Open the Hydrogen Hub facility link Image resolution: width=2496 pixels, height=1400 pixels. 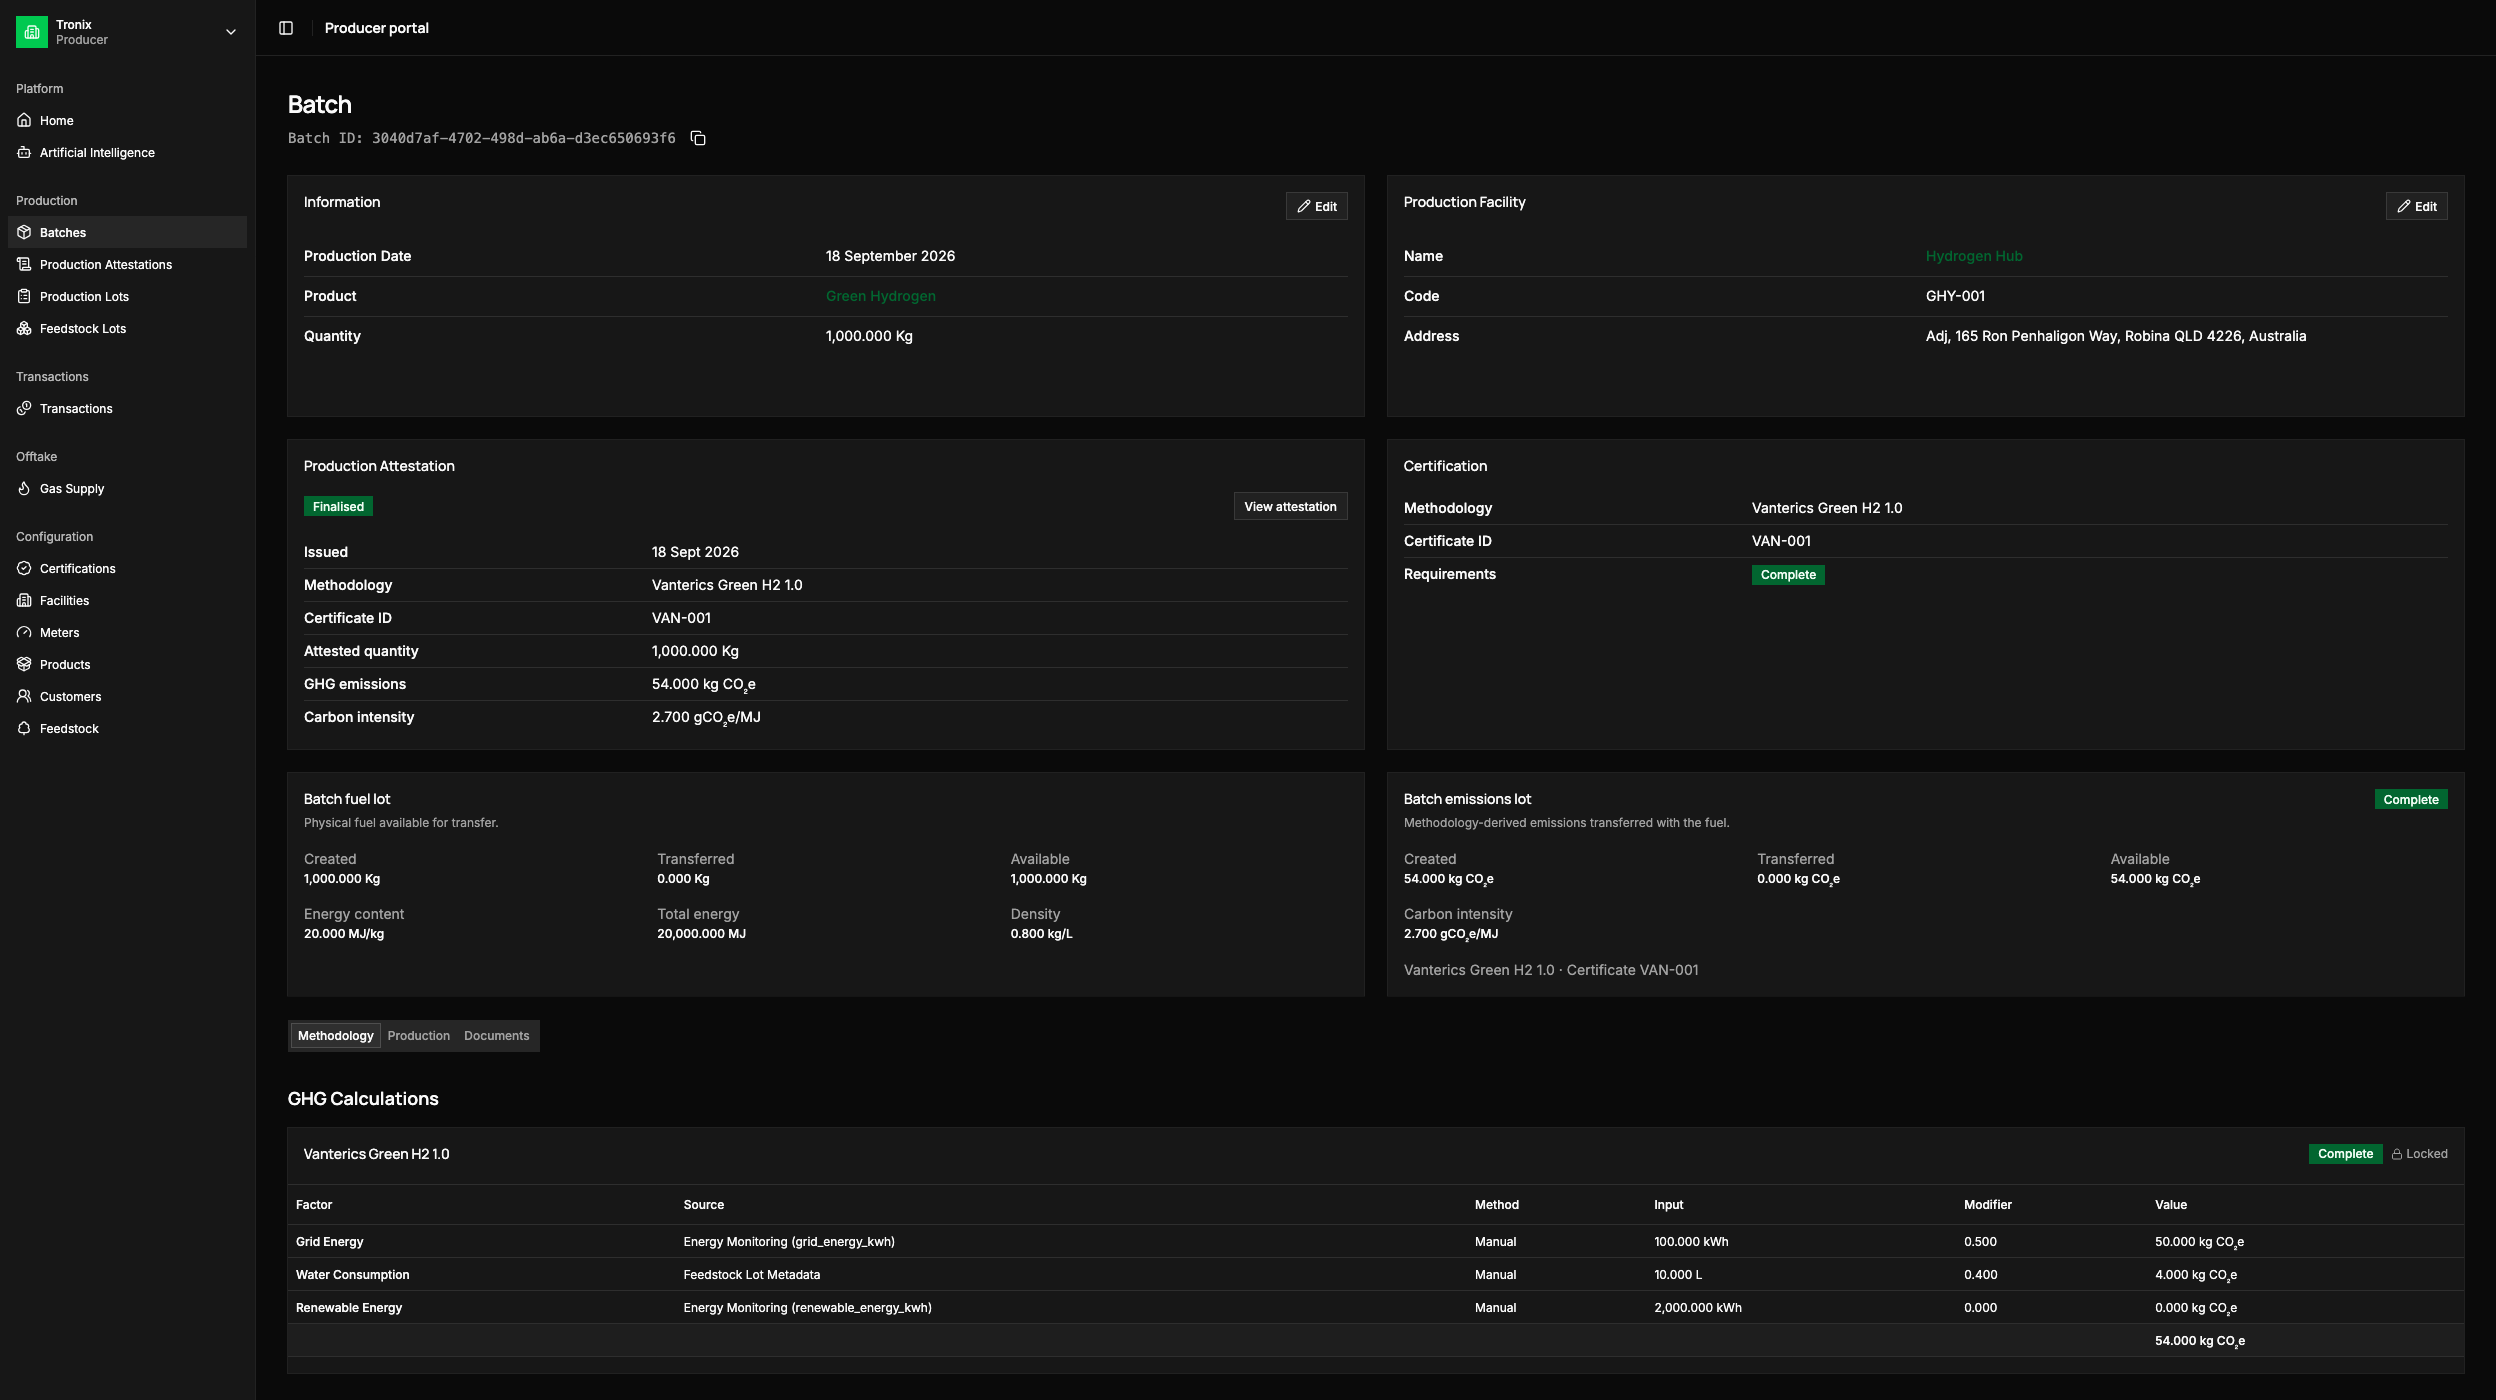point(1973,256)
